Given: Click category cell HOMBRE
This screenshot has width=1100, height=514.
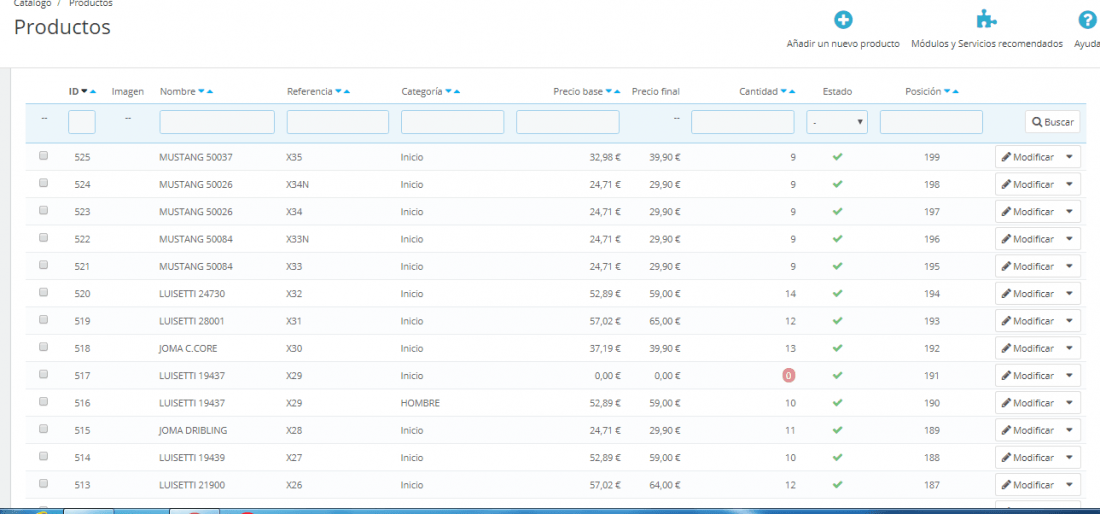Looking at the screenshot, I should pyautogui.click(x=420, y=403).
